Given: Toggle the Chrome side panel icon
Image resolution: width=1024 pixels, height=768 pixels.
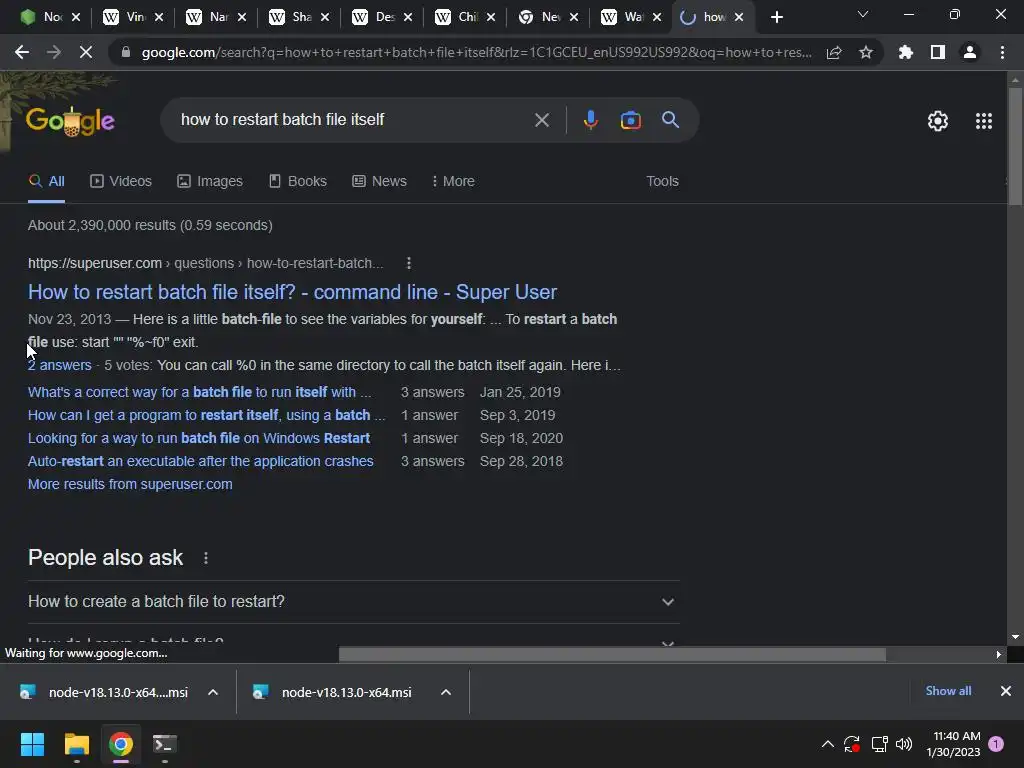Looking at the screenshot, I should [938, 52].
